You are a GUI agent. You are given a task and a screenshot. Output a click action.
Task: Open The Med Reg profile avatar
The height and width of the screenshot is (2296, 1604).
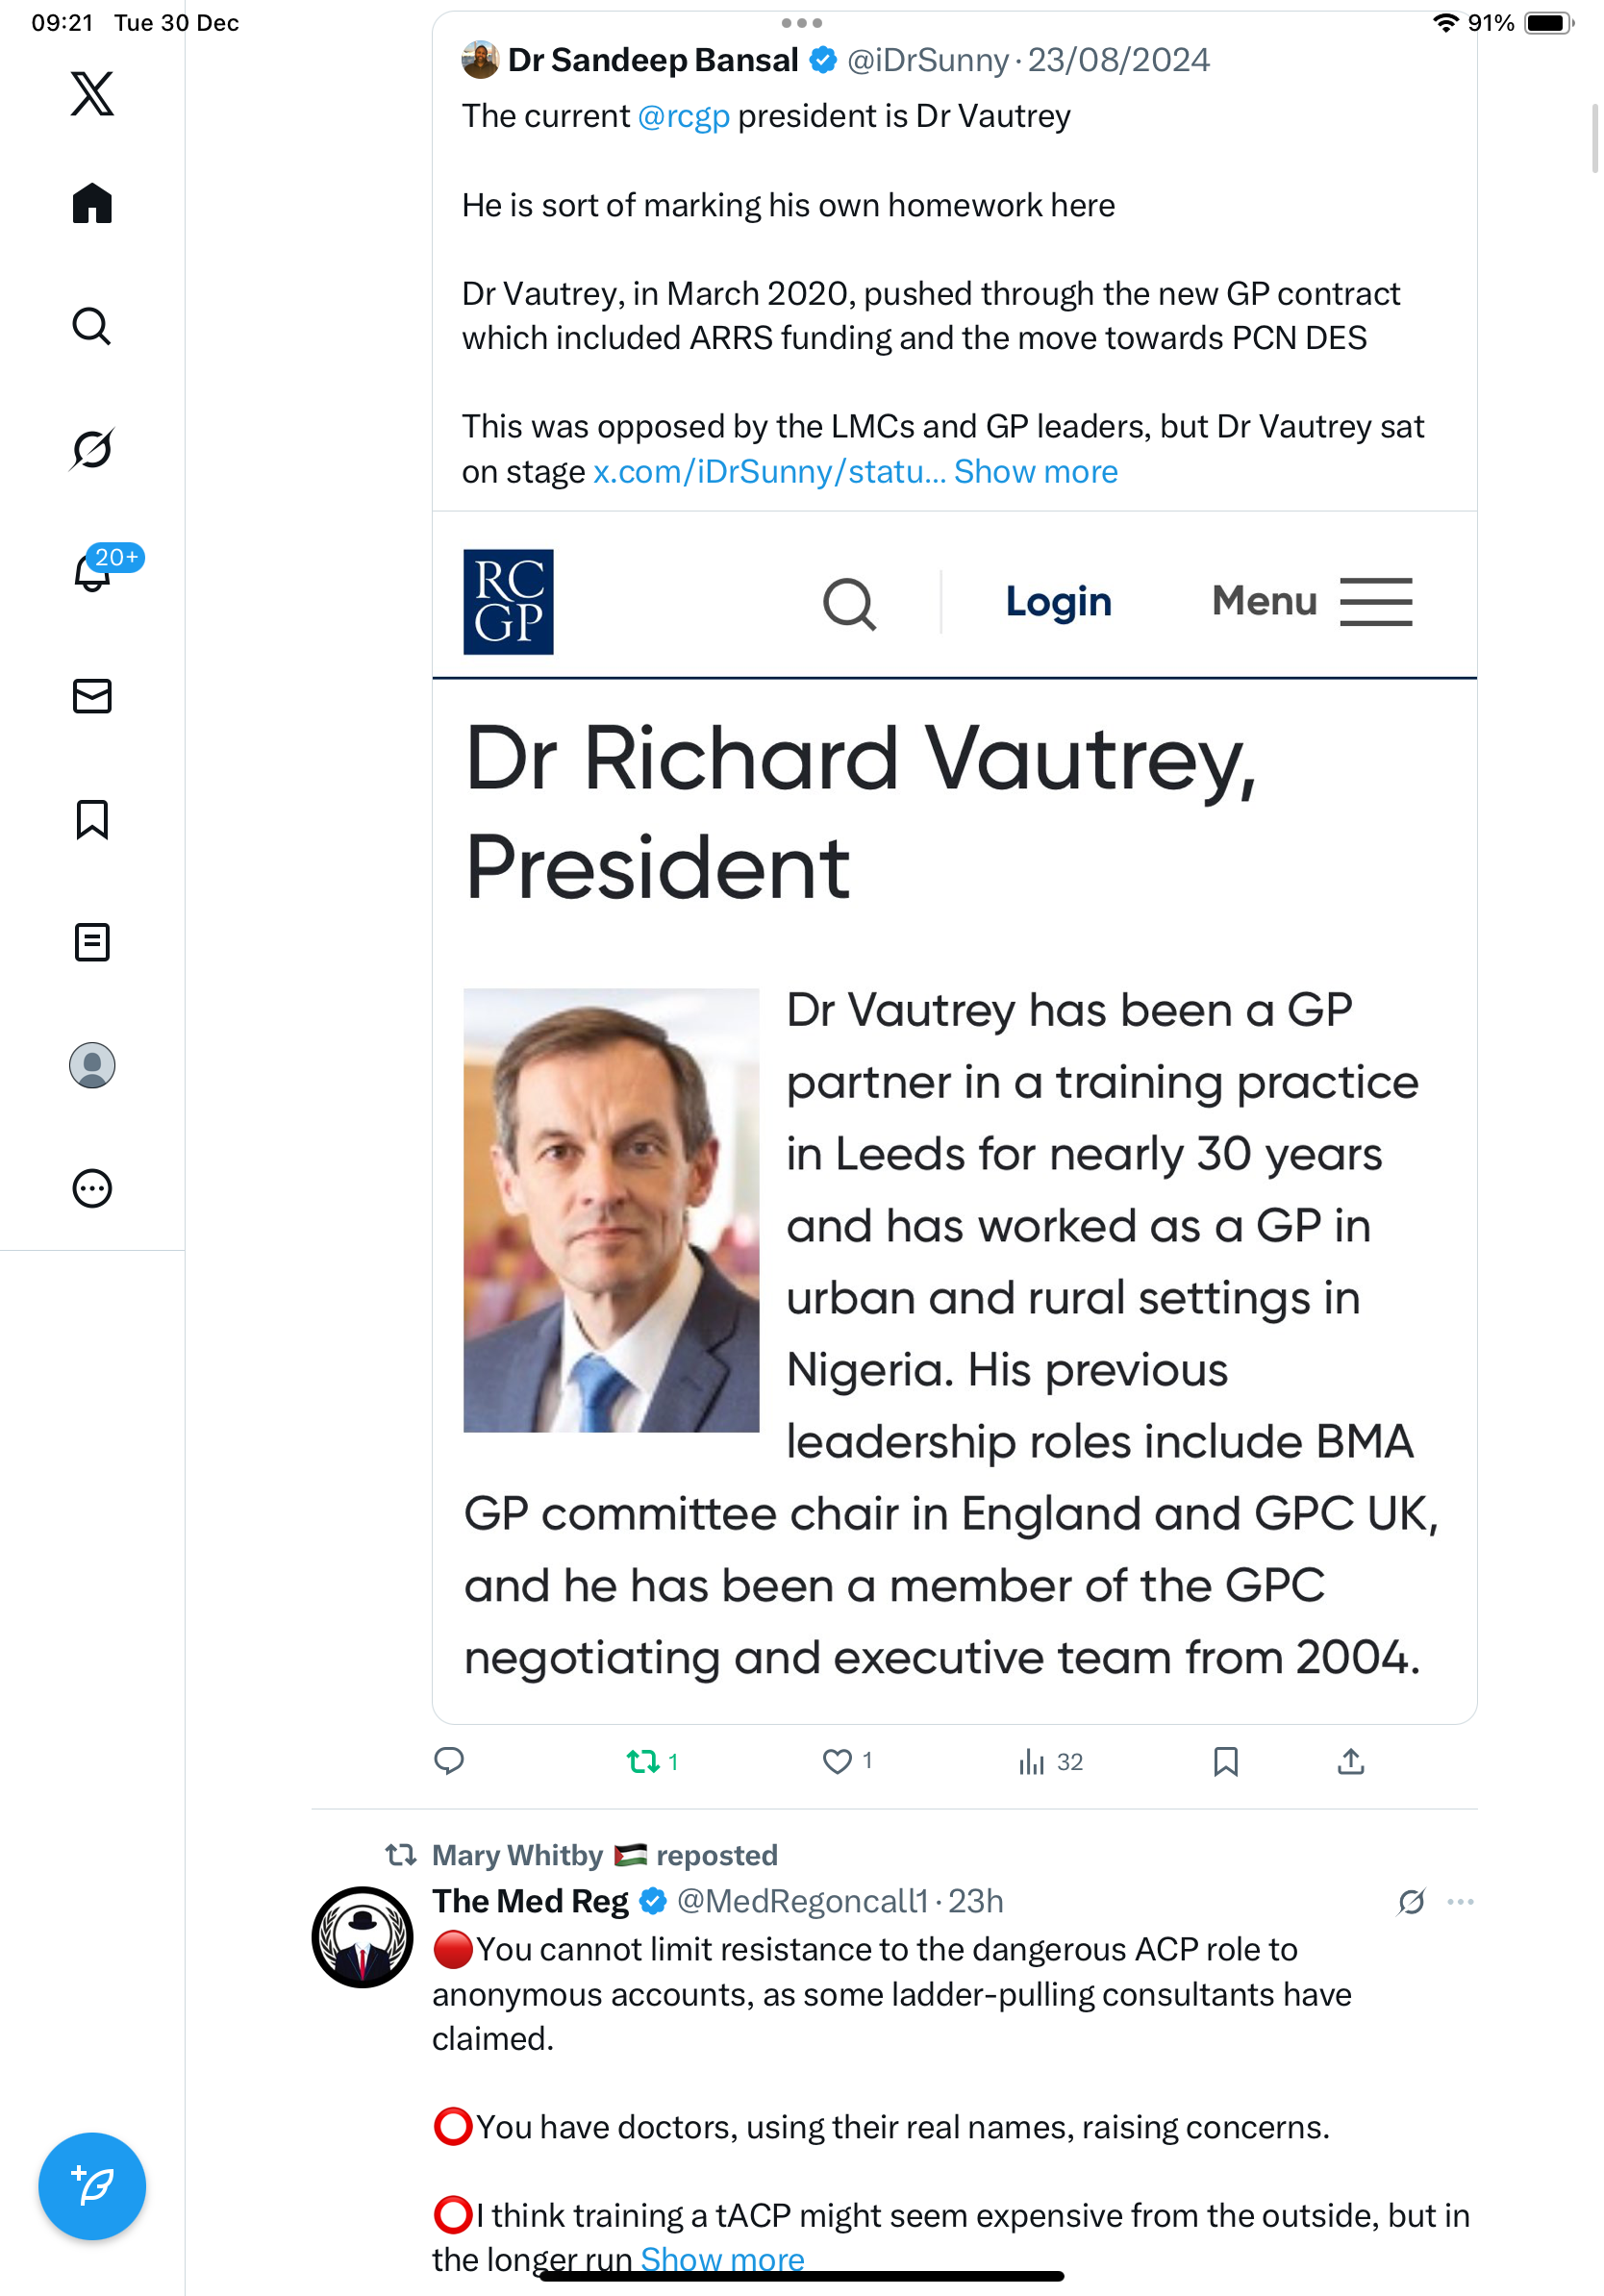point(362,1937)
